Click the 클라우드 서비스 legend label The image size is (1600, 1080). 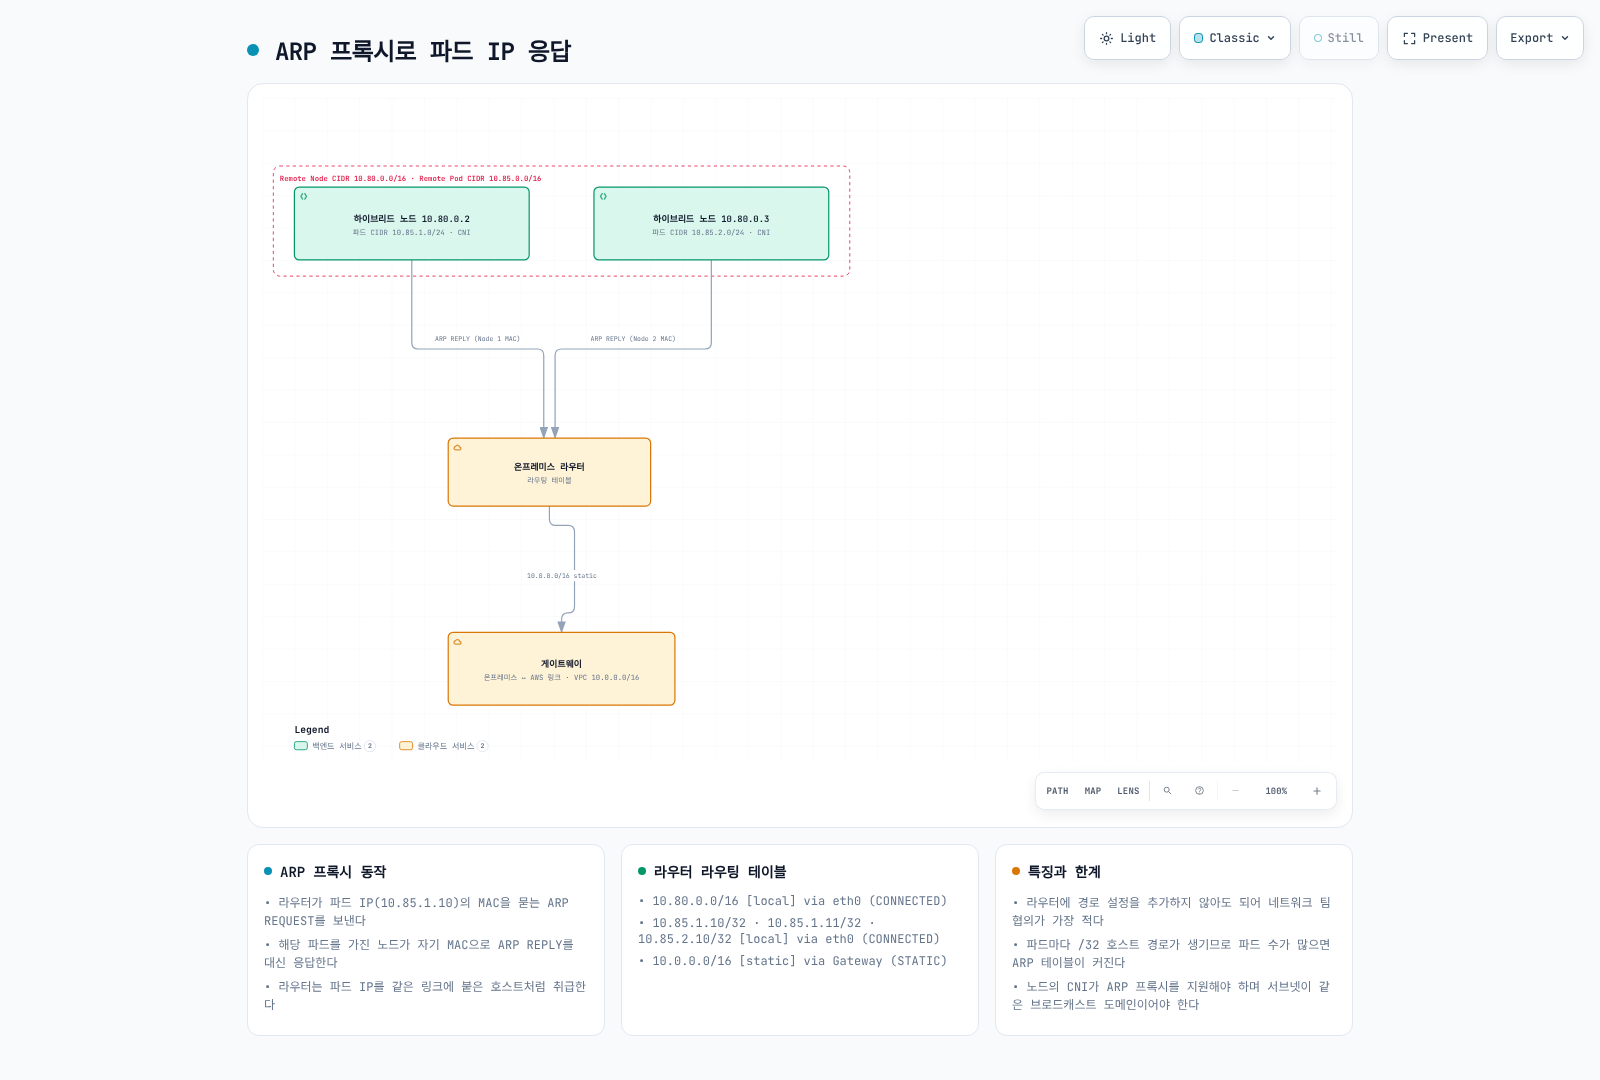tap(446, 746)
